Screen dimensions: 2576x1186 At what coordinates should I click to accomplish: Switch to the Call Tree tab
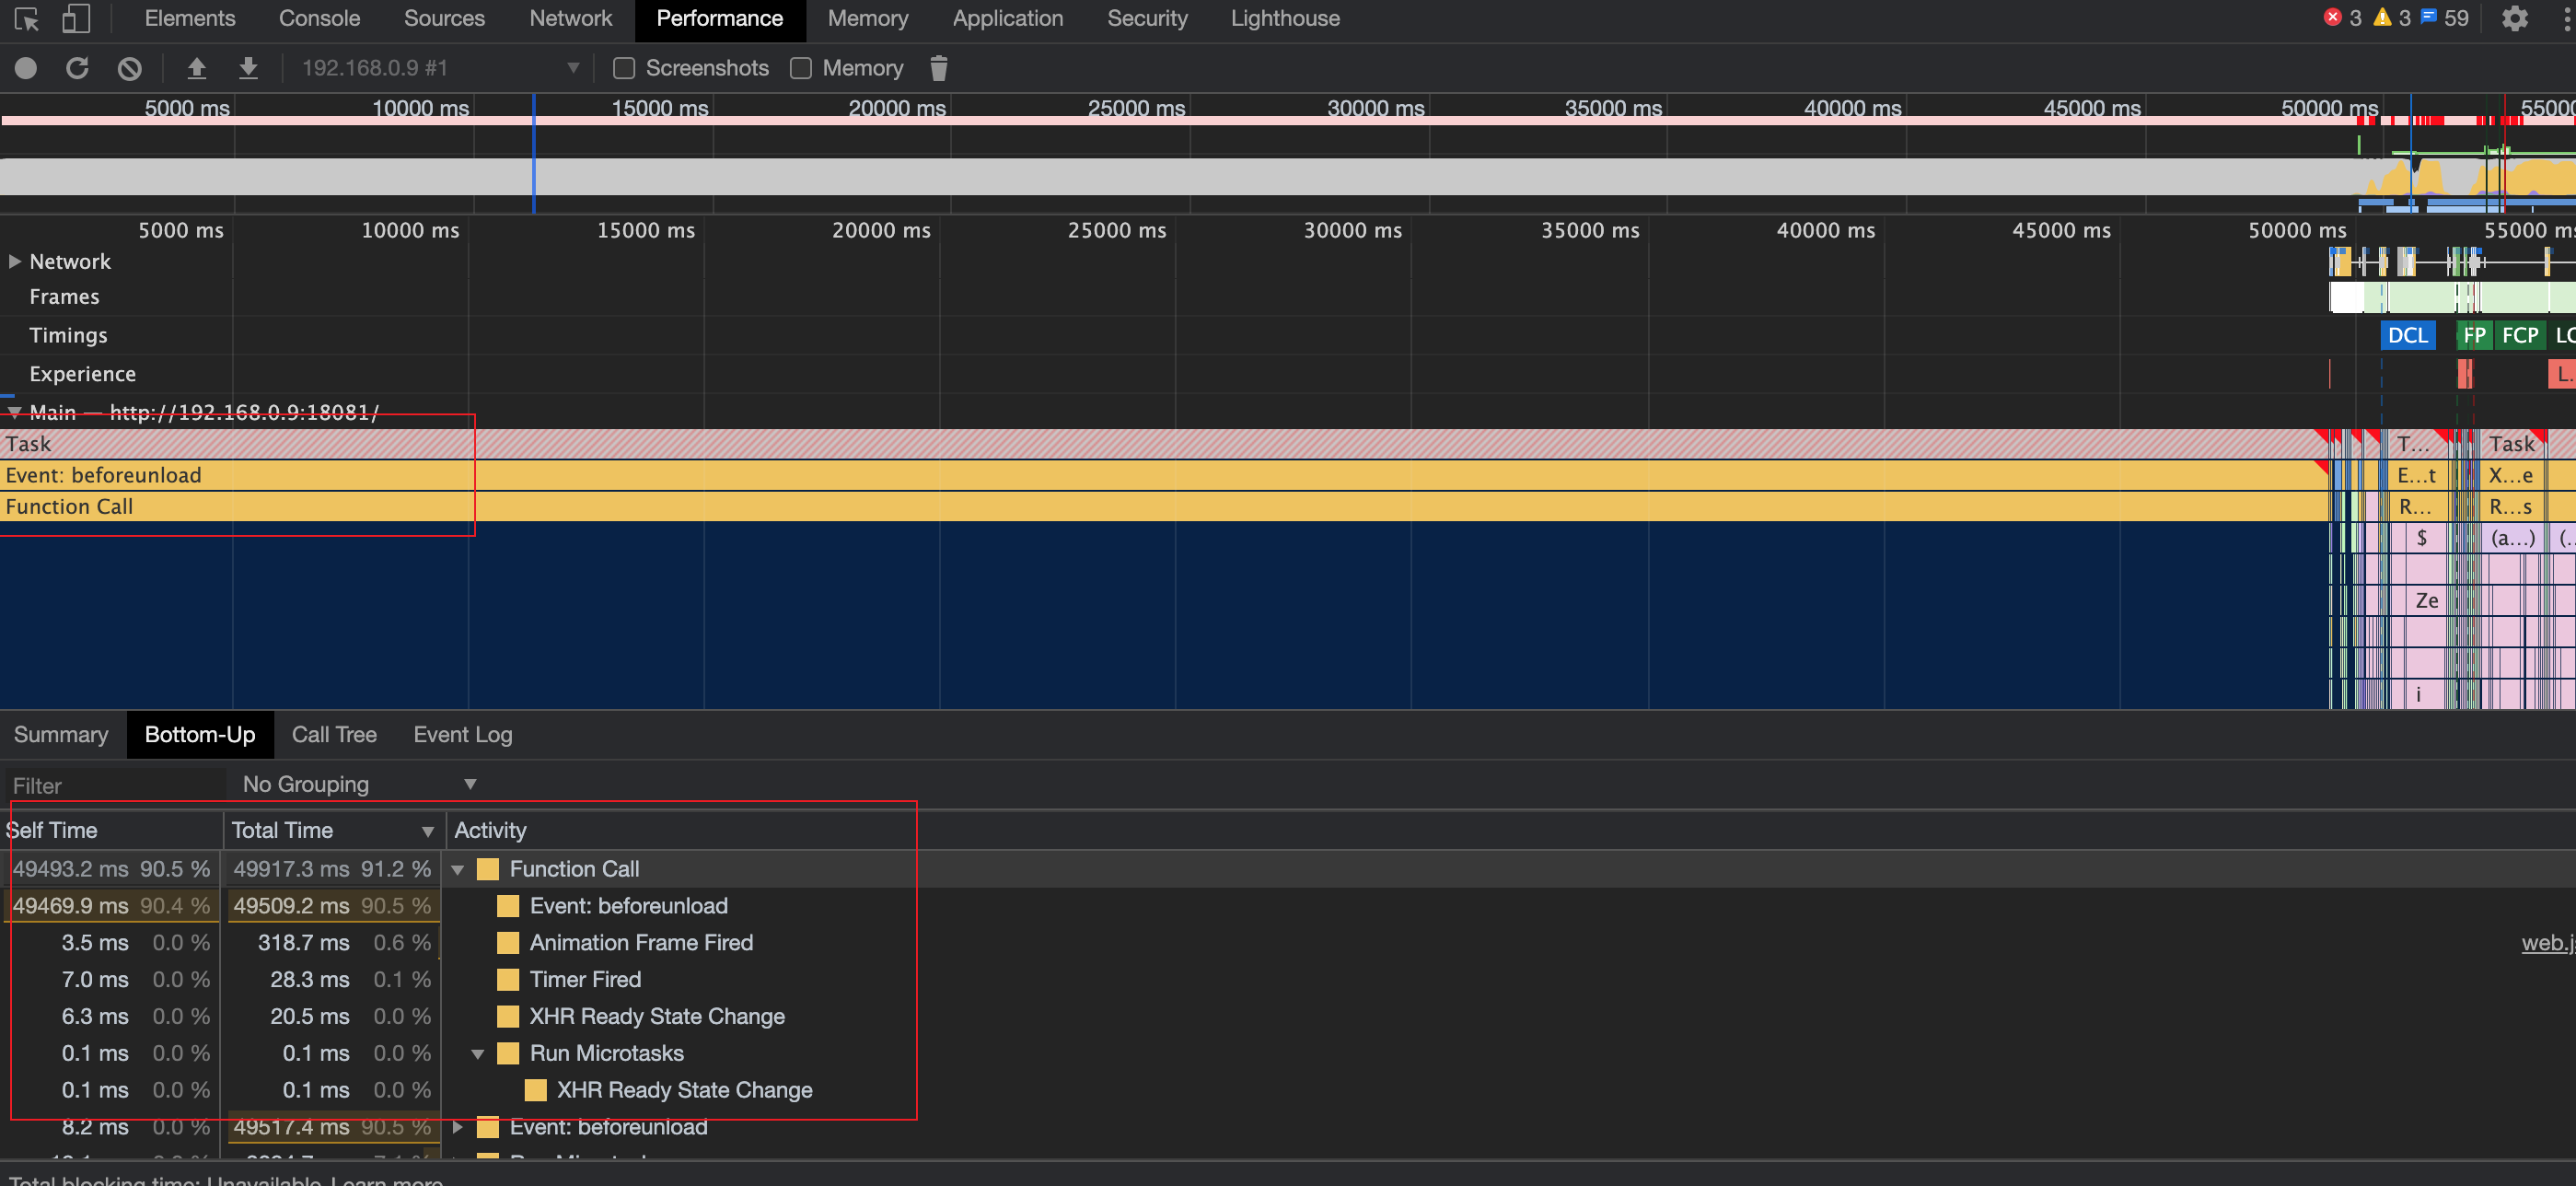(x=334, y=734)
